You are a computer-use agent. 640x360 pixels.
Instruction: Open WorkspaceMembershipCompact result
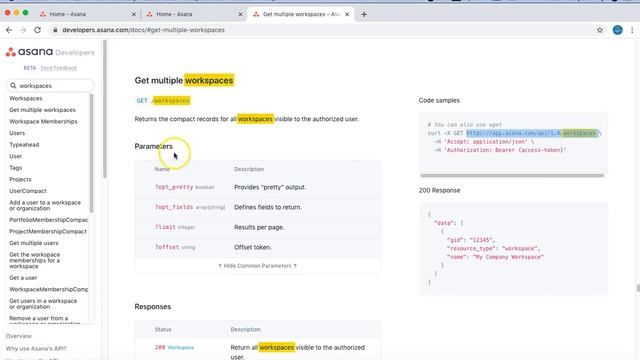48,289
